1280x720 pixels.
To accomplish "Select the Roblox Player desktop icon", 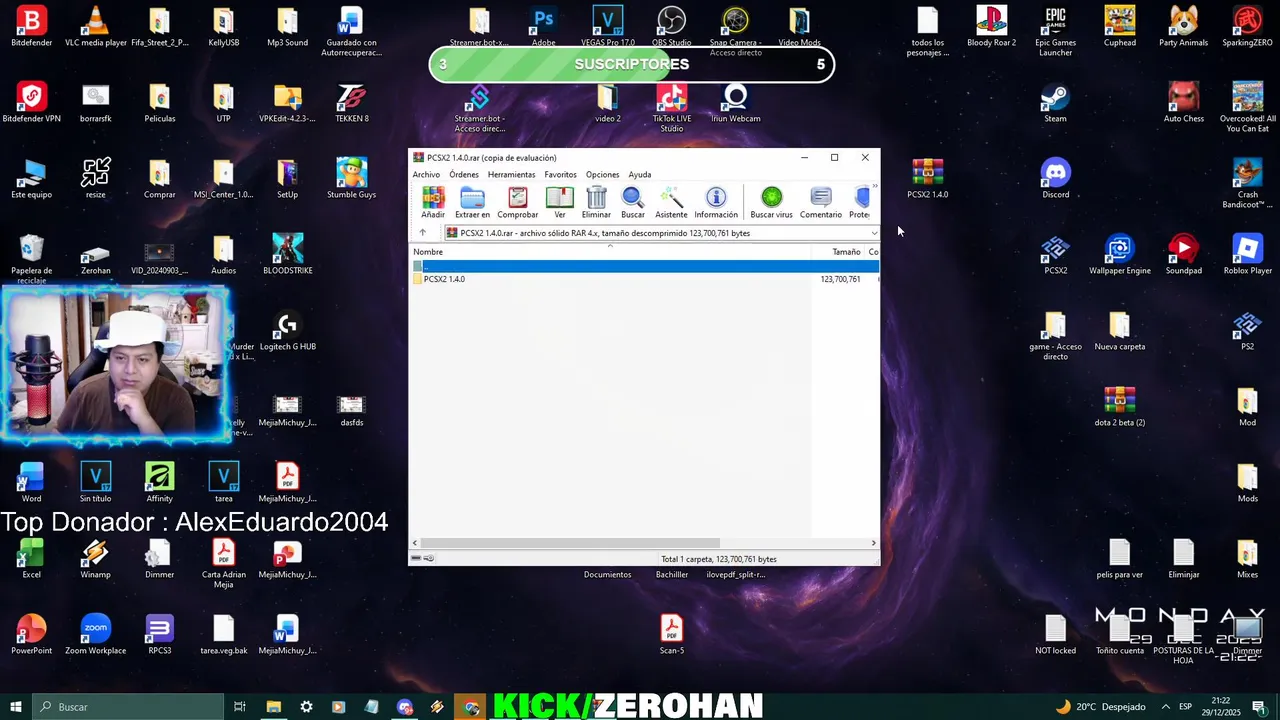I will coord(1247,255).
